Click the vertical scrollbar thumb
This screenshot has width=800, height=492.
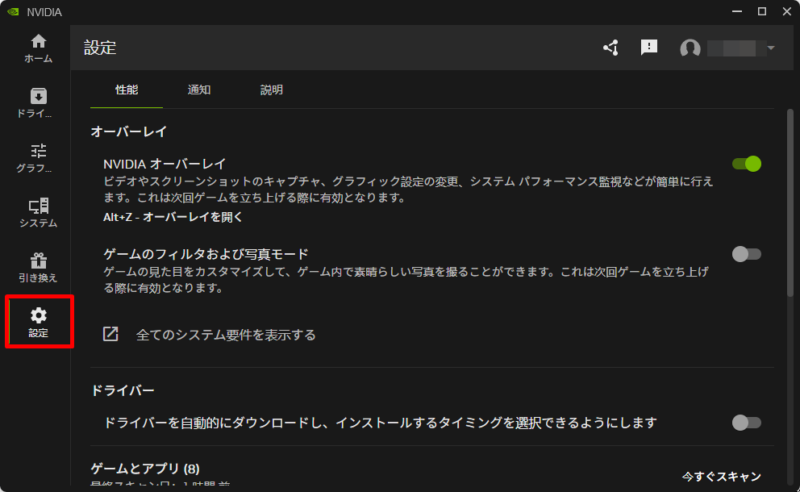[790, 202]
